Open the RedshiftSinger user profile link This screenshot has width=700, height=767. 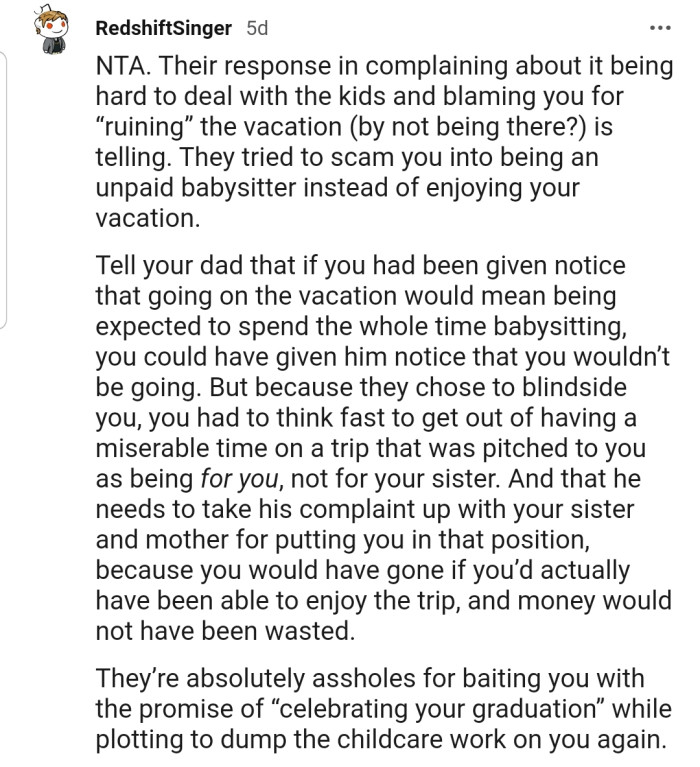coord(165,29)
